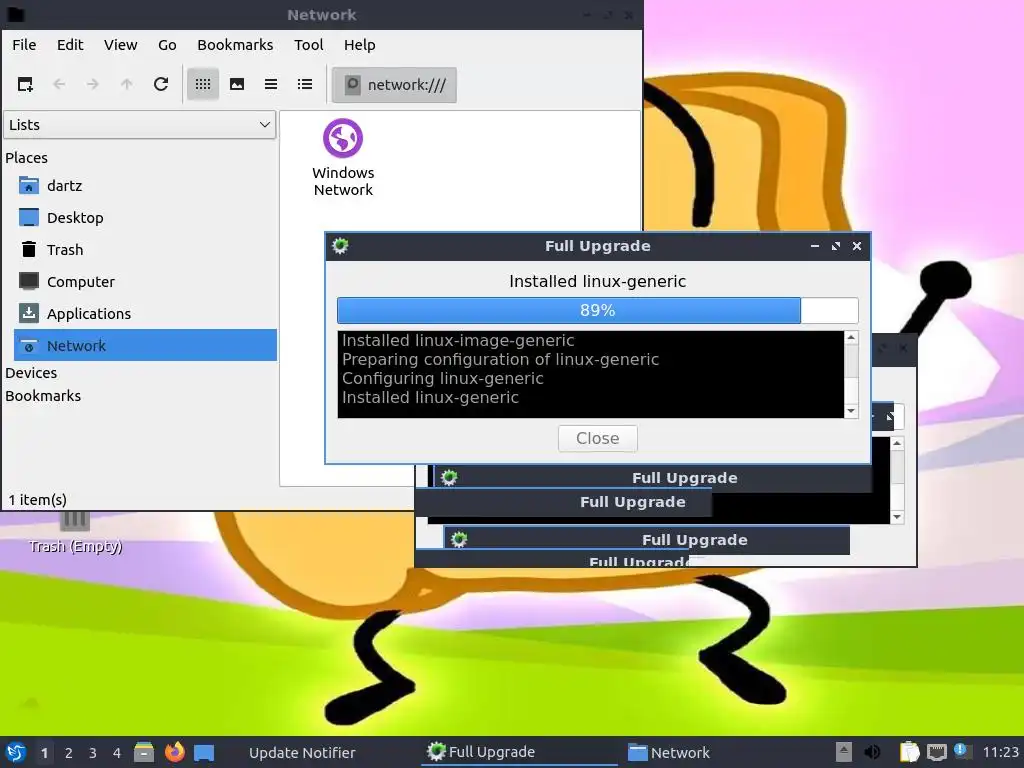The image size is (1024, 768).
Task: Click the Devices section header
Action: pyautogui.click(x=31, y=373)
